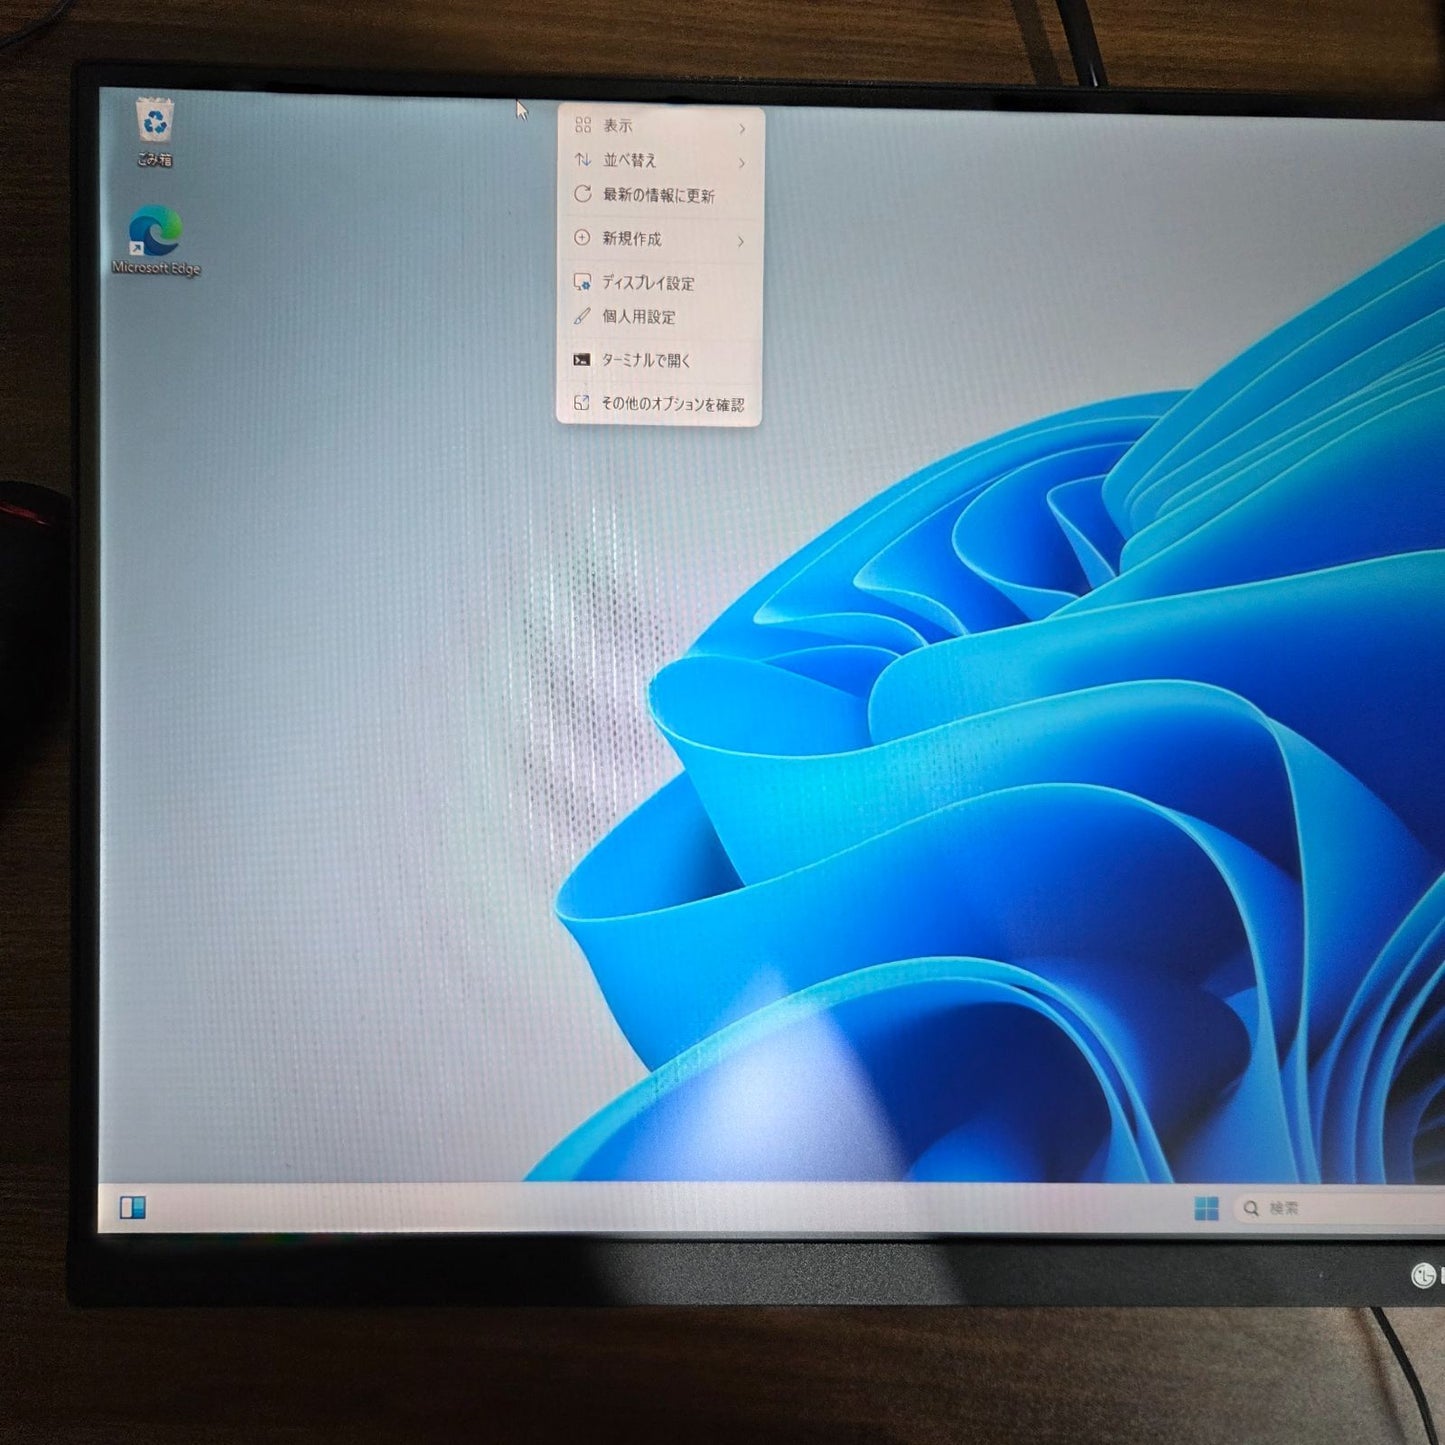
Task: Expand the submenu arrow next to 並べ替え
Action: pyautogui.click(x=742, y=162)
